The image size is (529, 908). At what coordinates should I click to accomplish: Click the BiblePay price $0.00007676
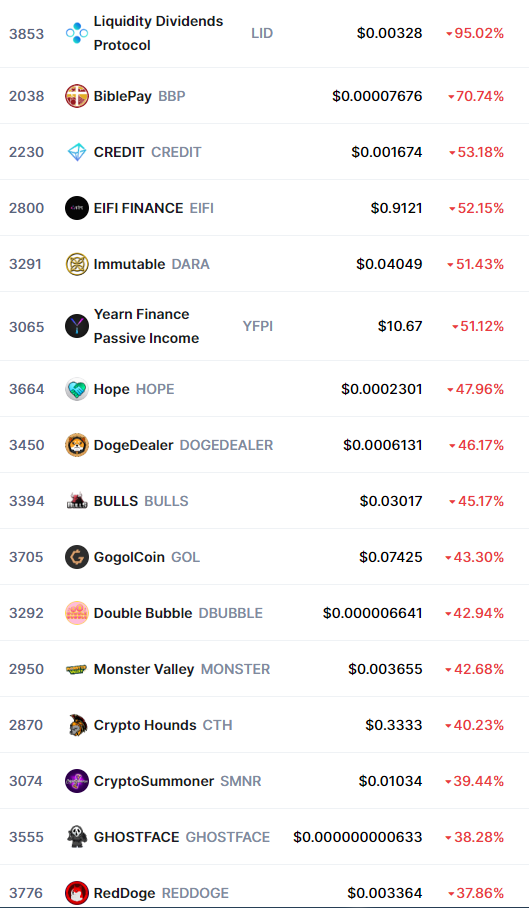[377, 96]
